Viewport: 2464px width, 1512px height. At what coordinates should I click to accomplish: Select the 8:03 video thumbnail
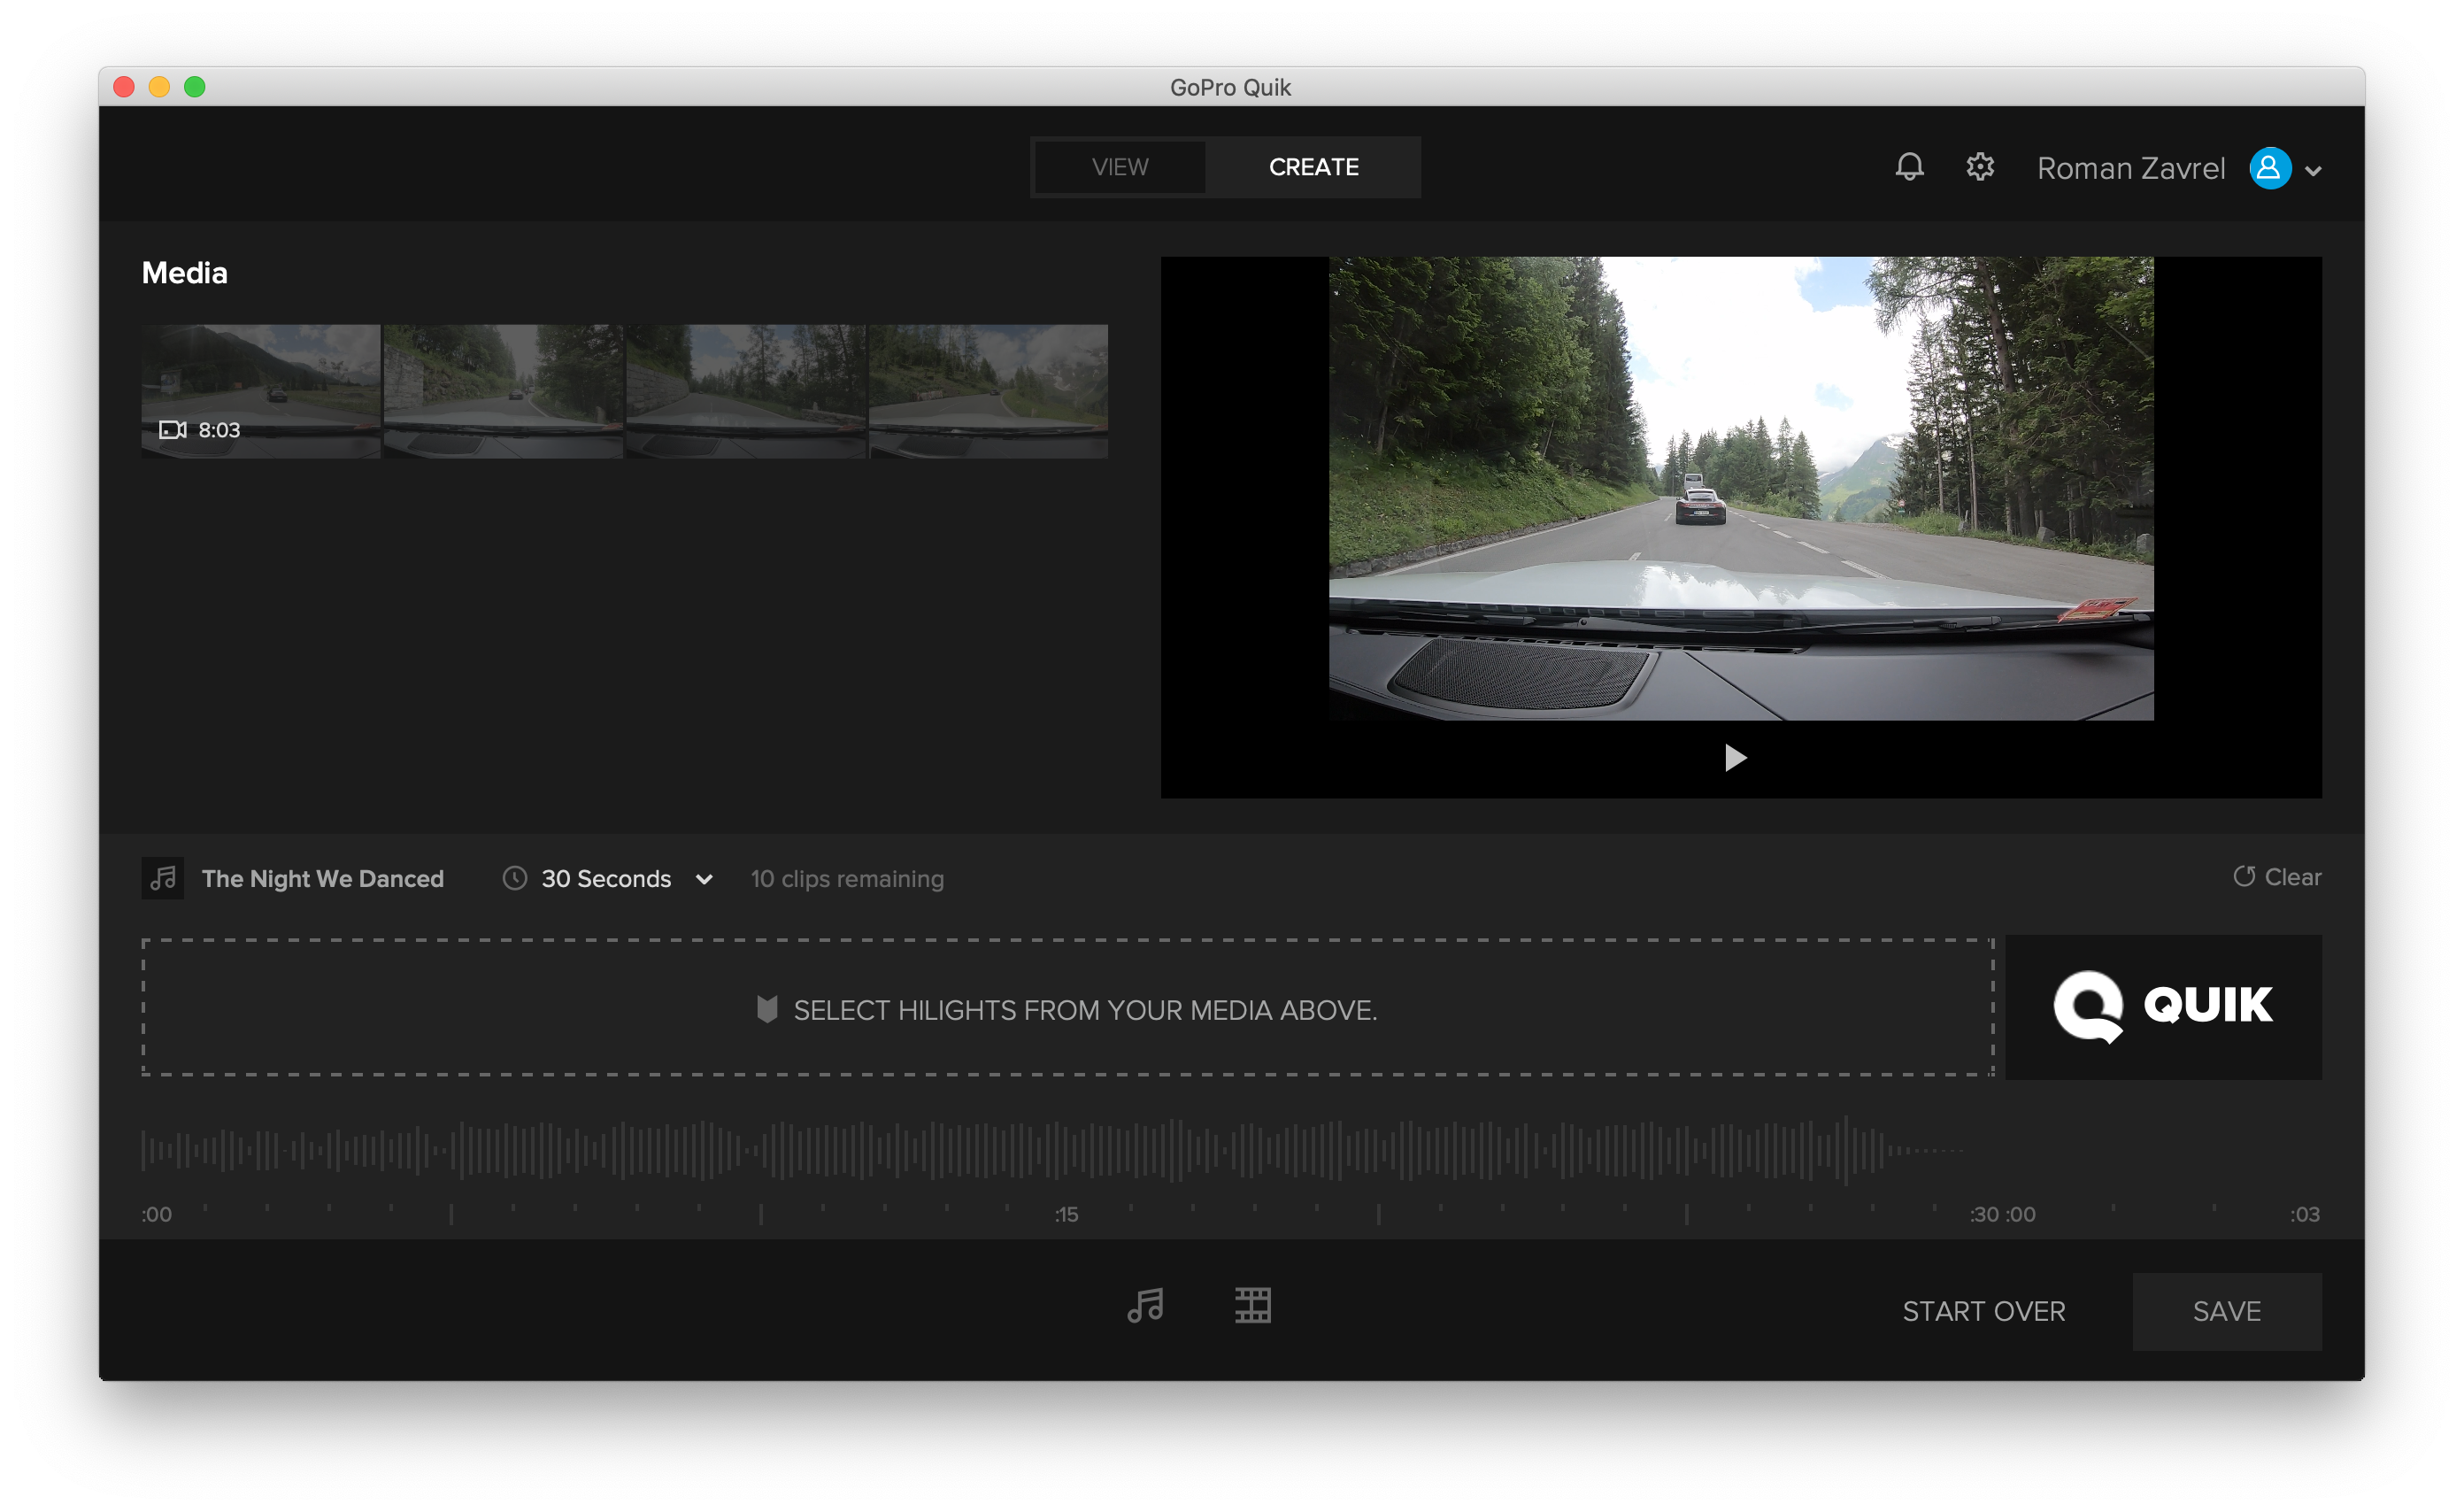pos(261,391)
